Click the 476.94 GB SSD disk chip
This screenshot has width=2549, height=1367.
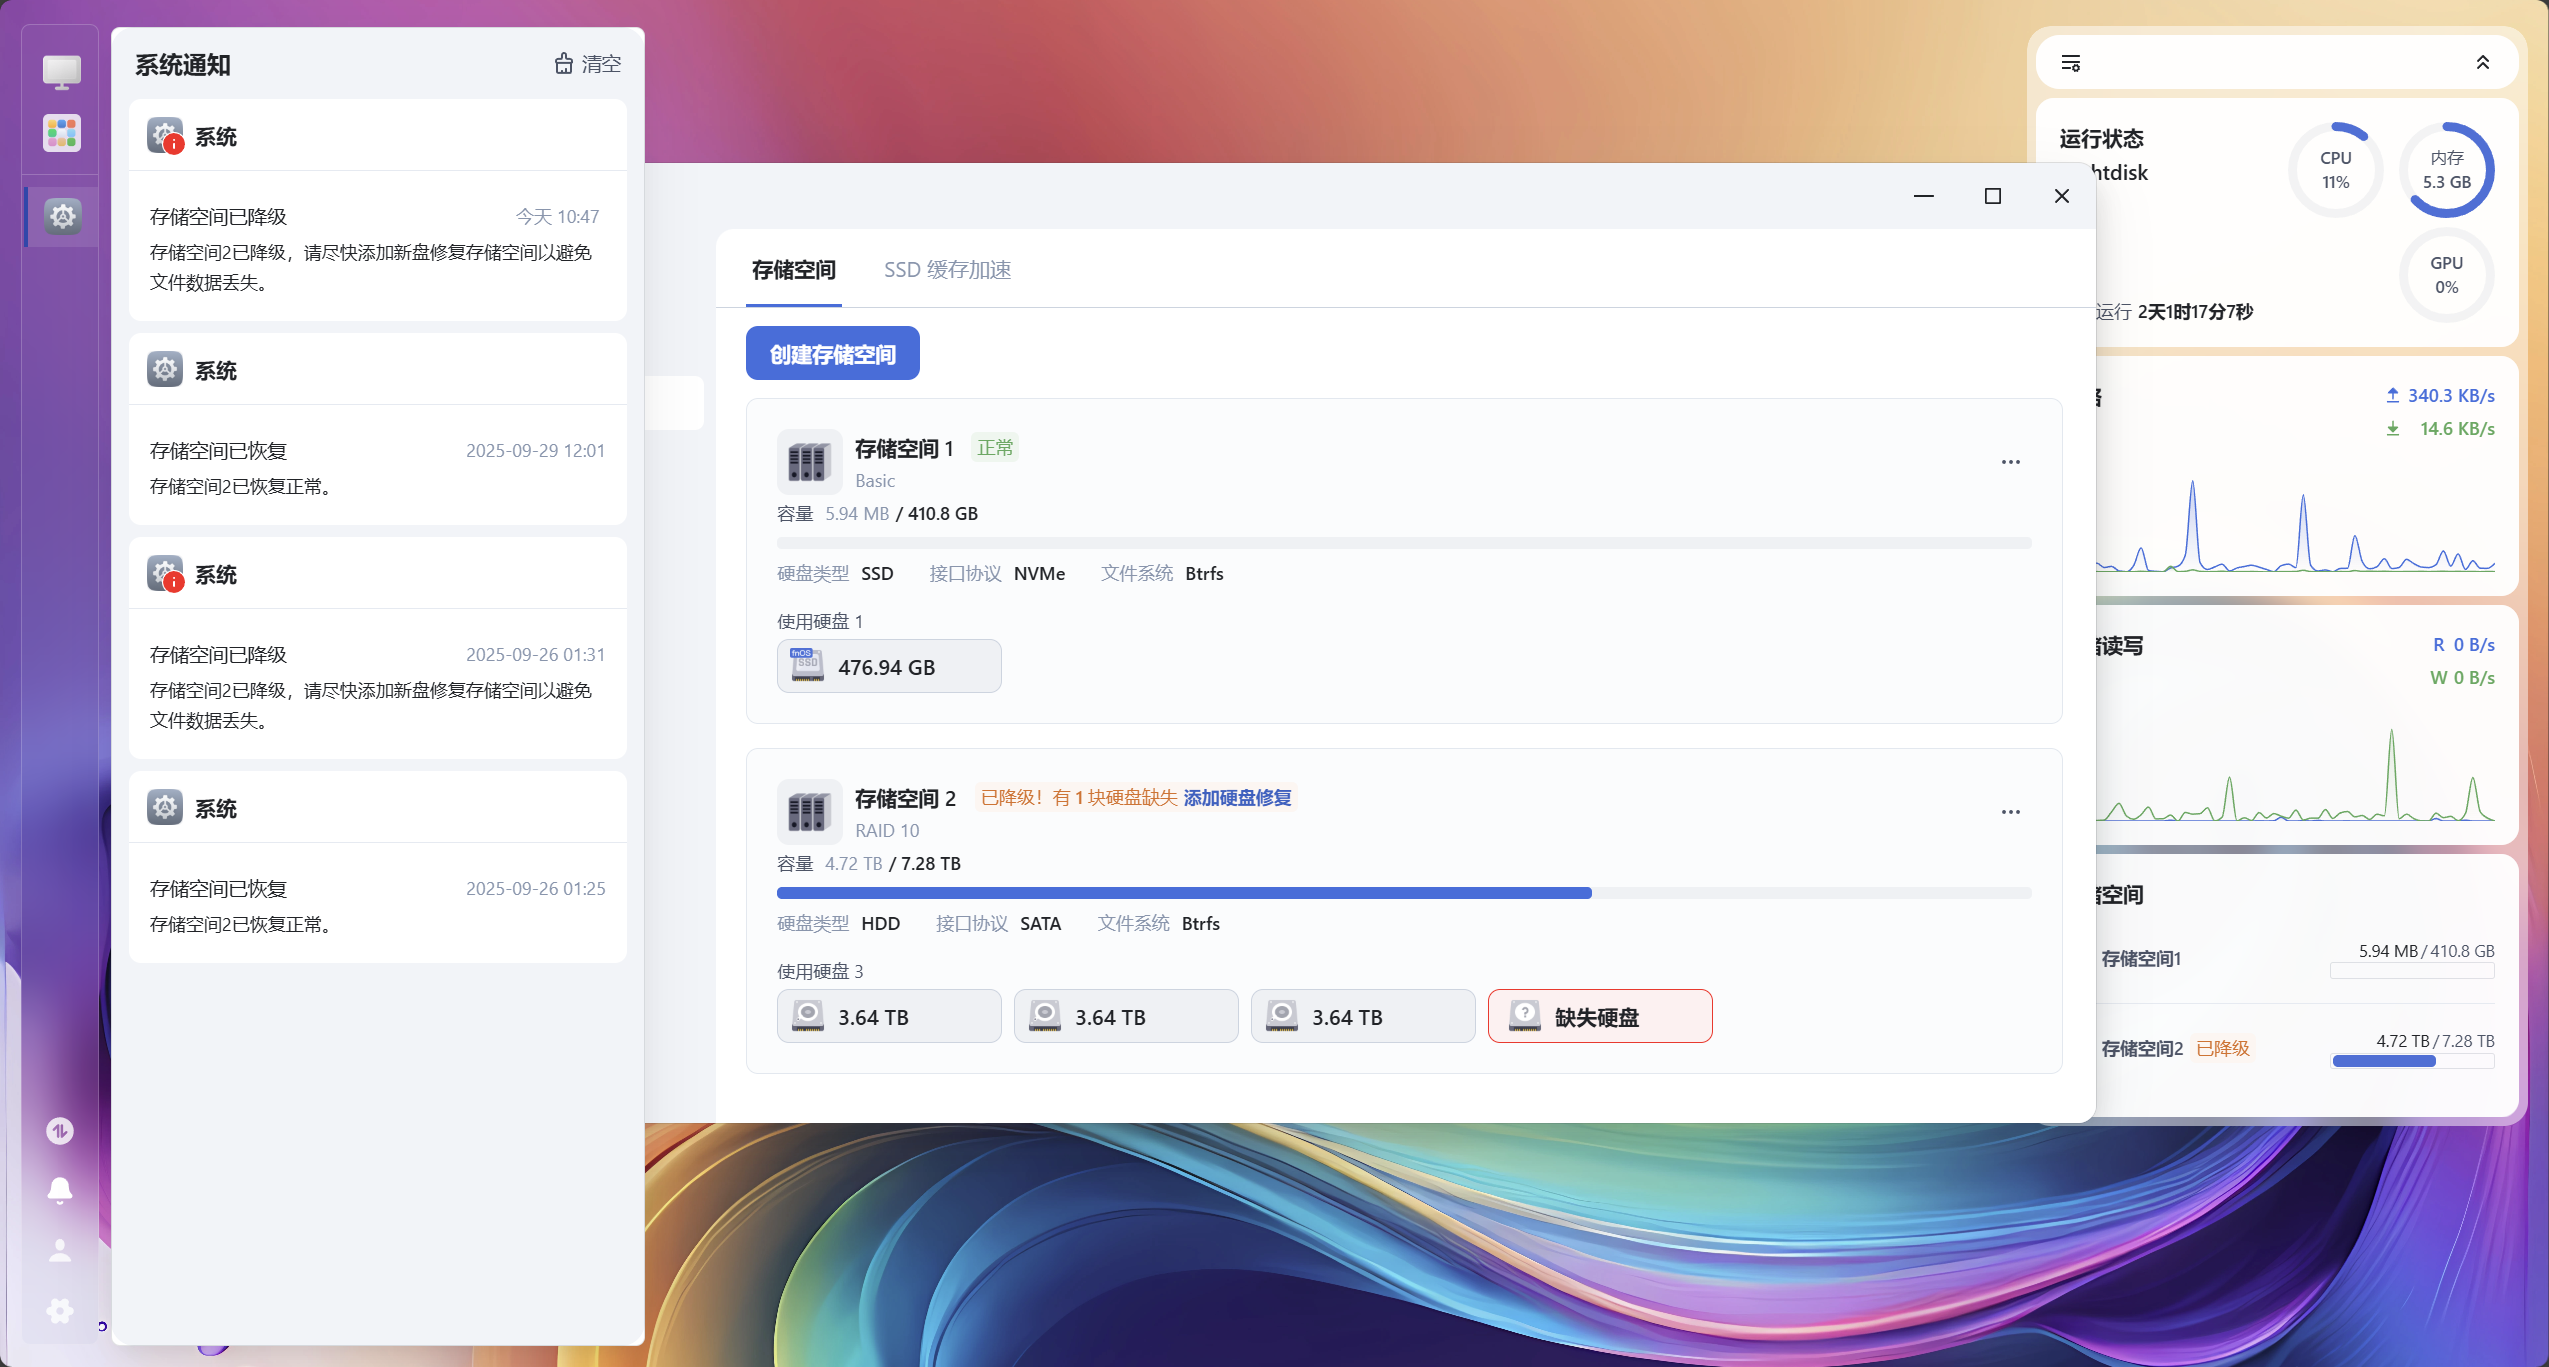pyautogui.click(x=888, y=667)
